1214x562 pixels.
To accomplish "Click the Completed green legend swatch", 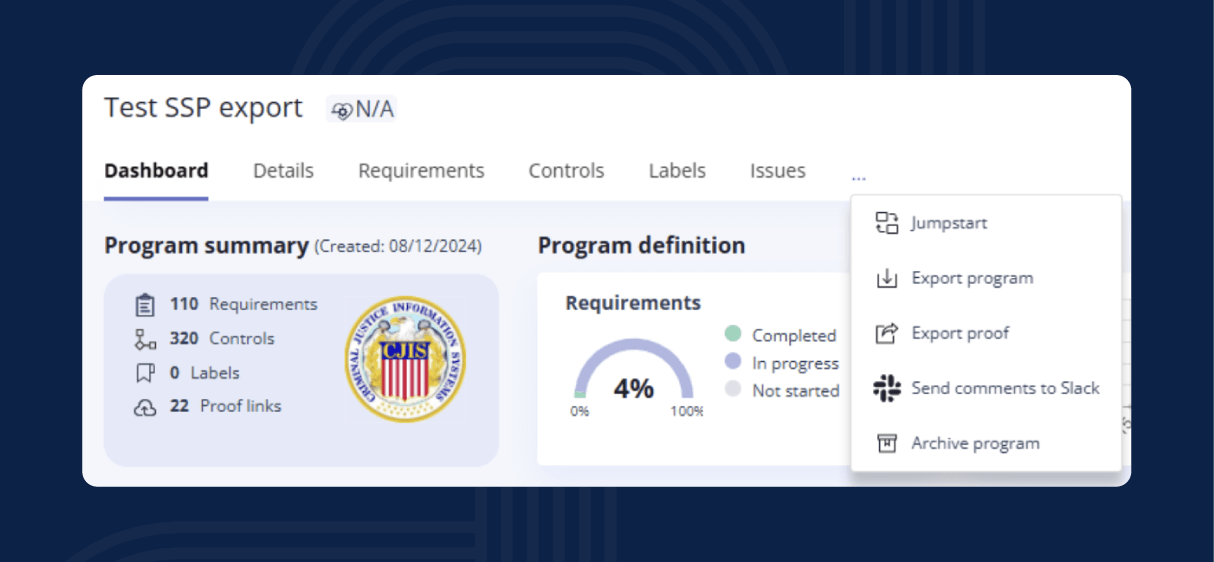I will coord(733,334).
